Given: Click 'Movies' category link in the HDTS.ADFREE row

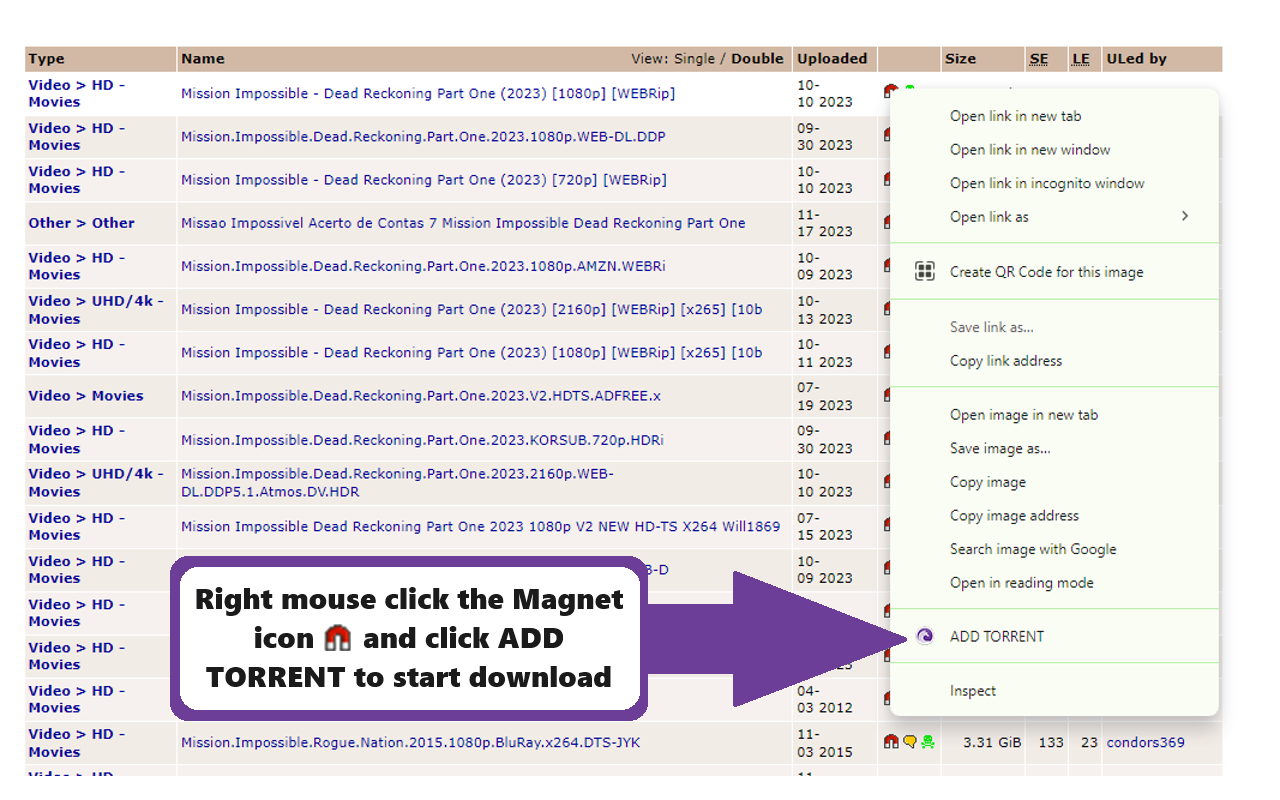Looking at the screenshot, I should [118, 396].
